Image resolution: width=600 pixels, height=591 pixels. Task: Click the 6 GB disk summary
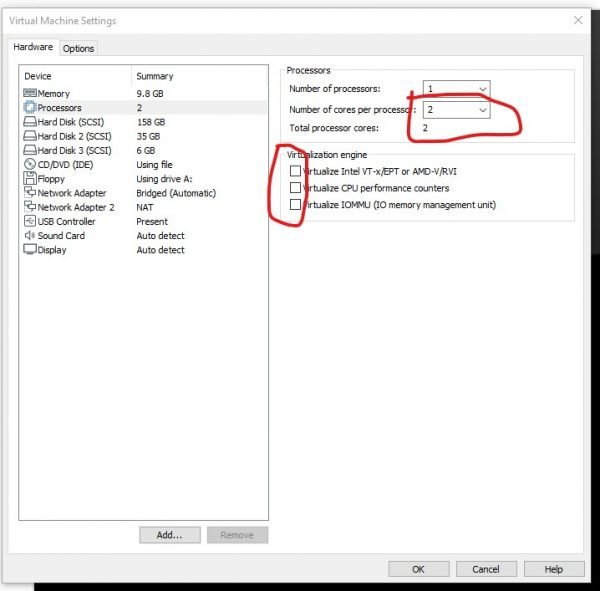pos(146,150)
